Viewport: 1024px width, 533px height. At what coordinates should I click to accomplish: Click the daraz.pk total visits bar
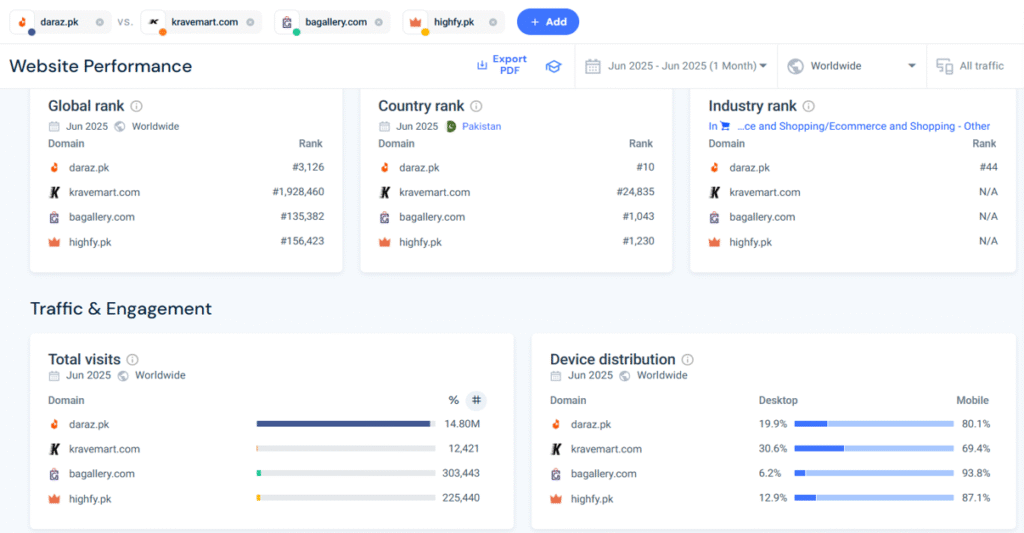click(x=343, y=424)
